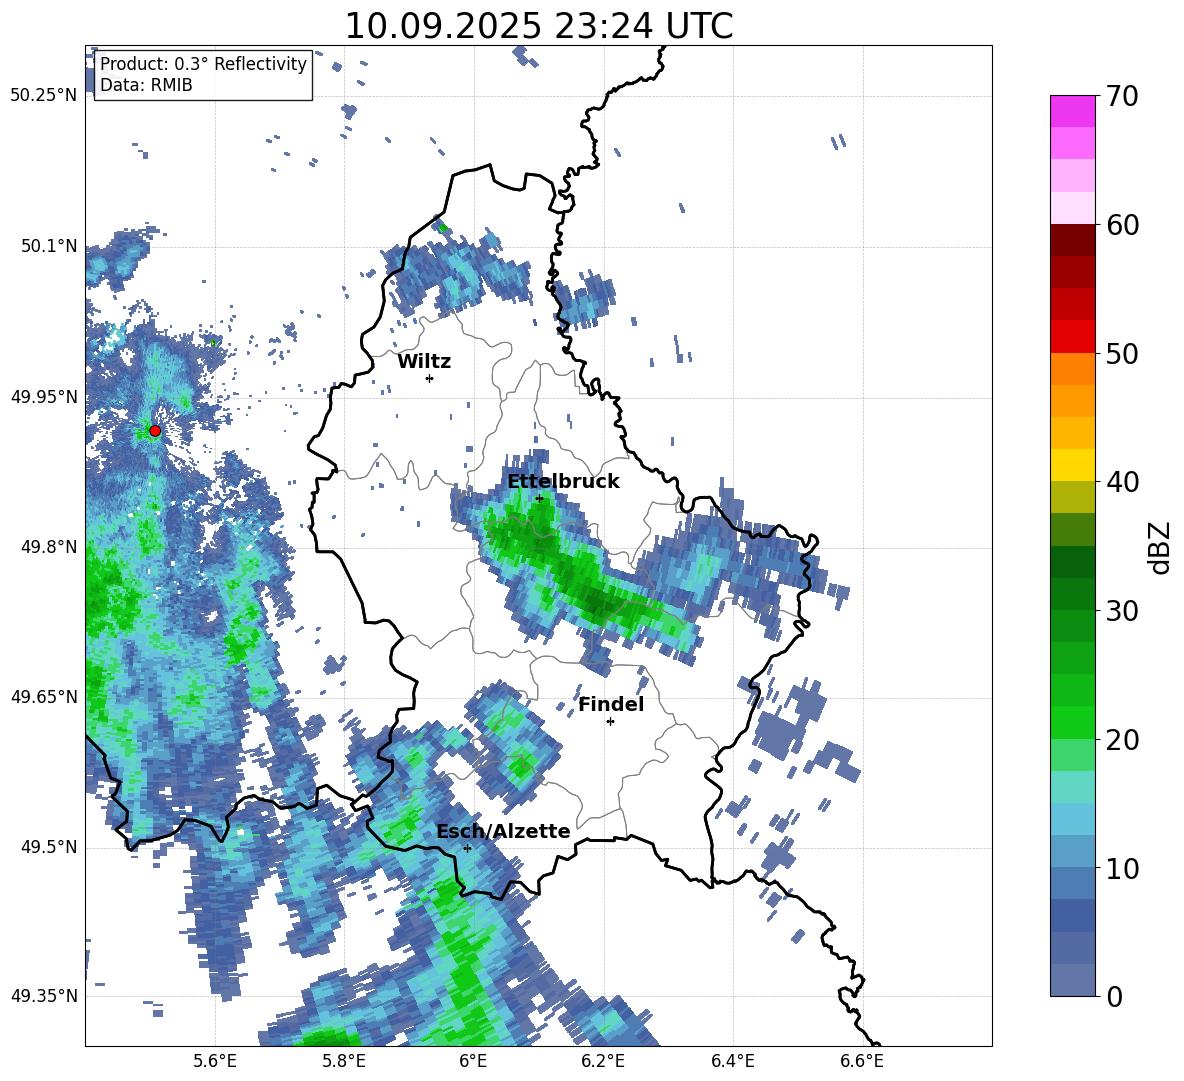Click the 5.8°E longitude label

344,1062
